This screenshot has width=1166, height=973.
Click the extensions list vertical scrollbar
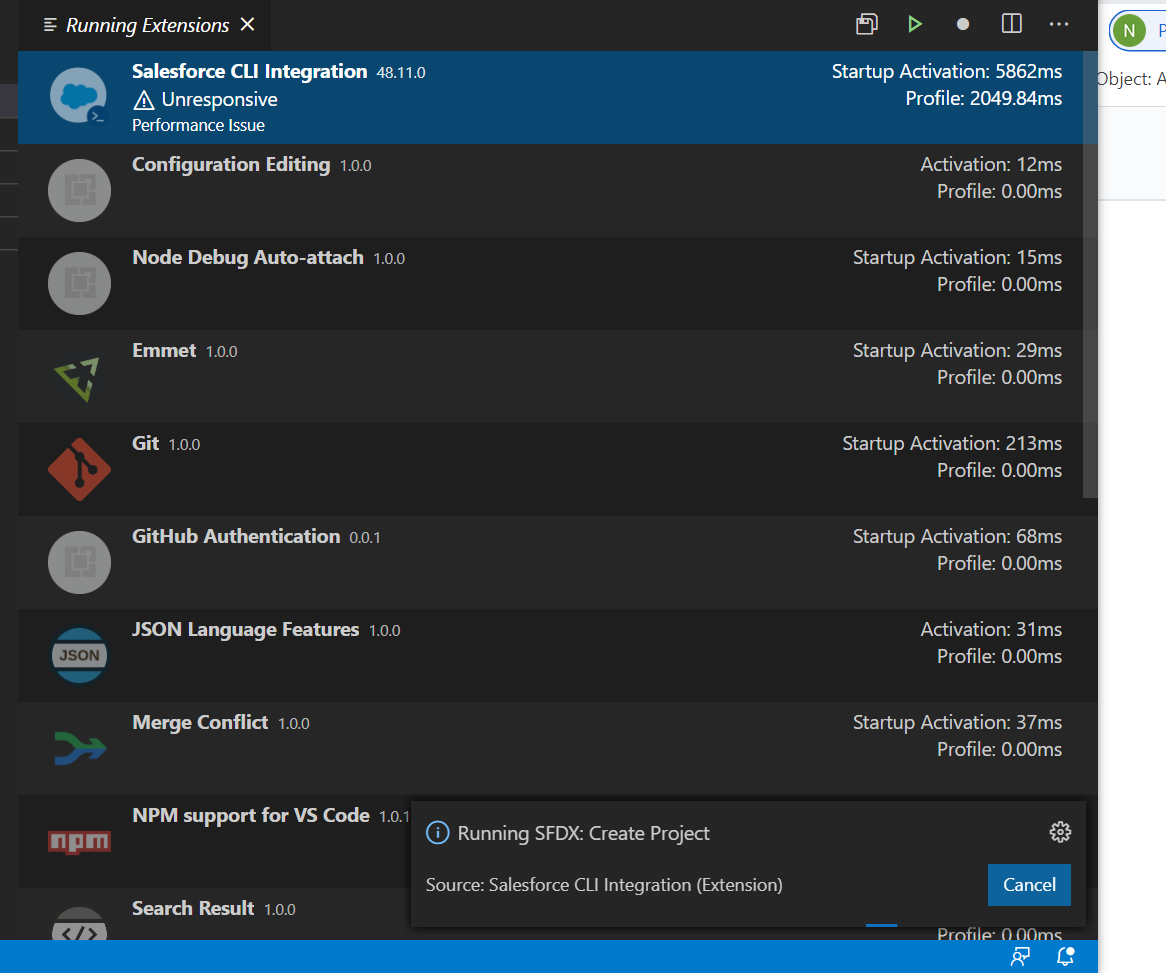1090,274
